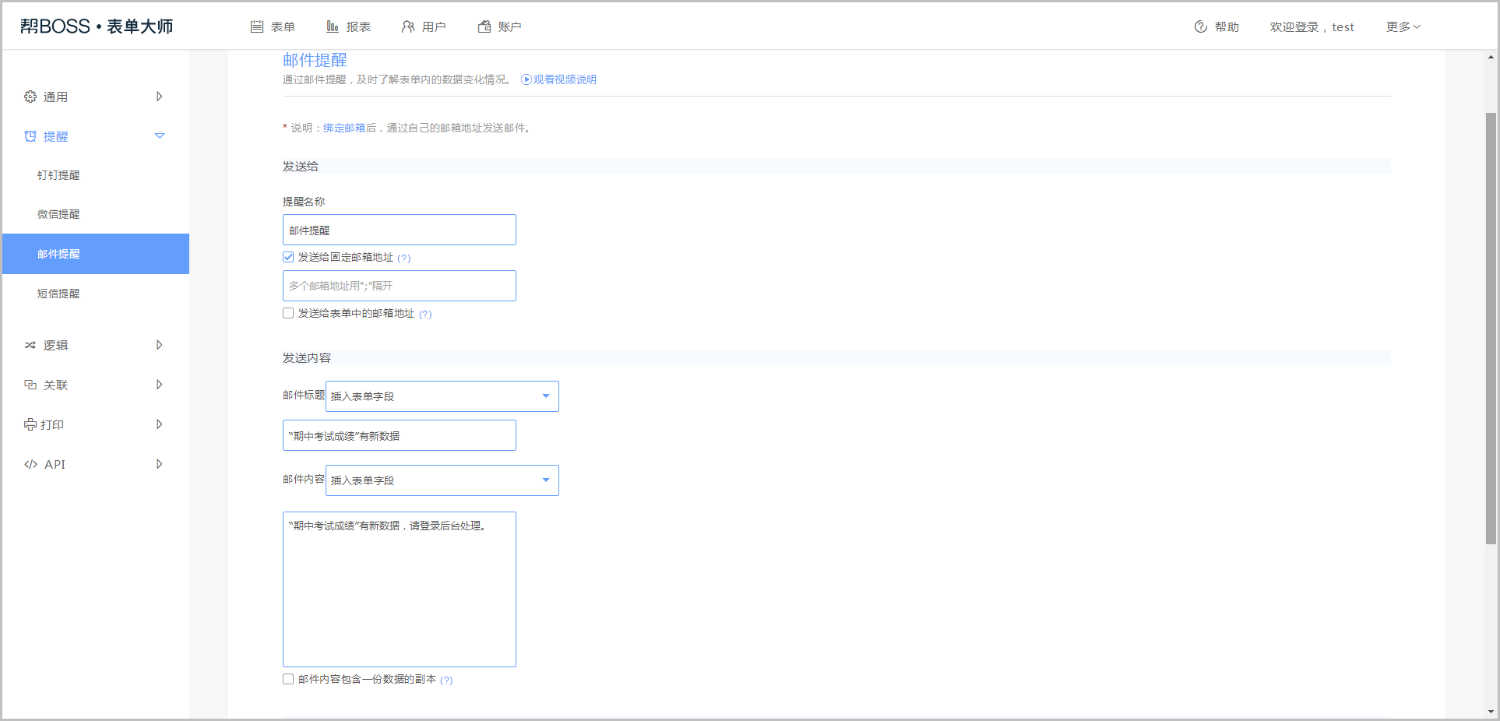Click the fixed email address input field

click(399, 286)
